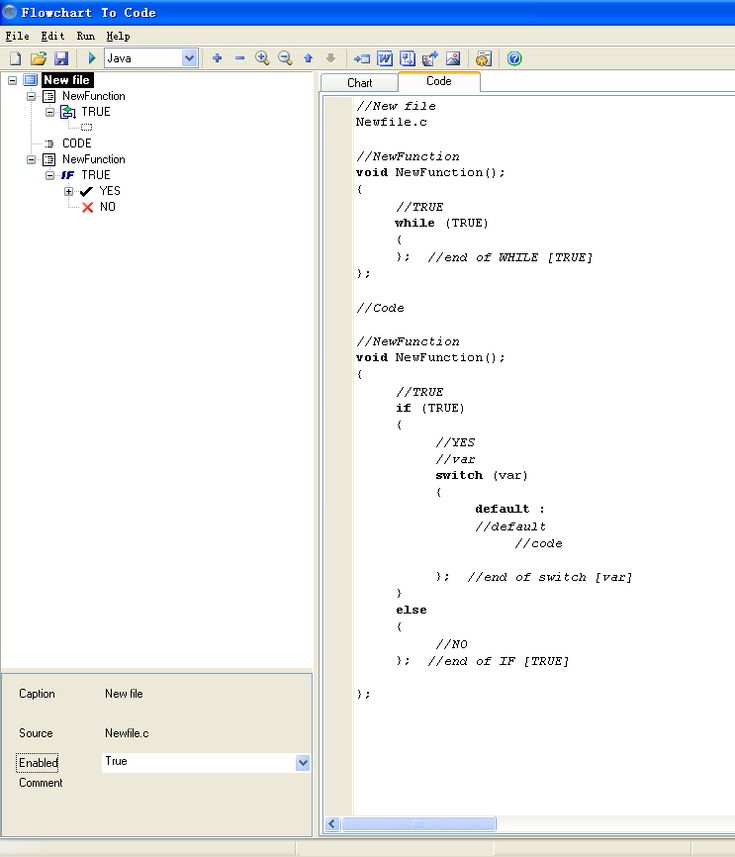Select the YES branch with the checkmark
Viewport: 735px width, 857px height.
click(x=110, y=191)
